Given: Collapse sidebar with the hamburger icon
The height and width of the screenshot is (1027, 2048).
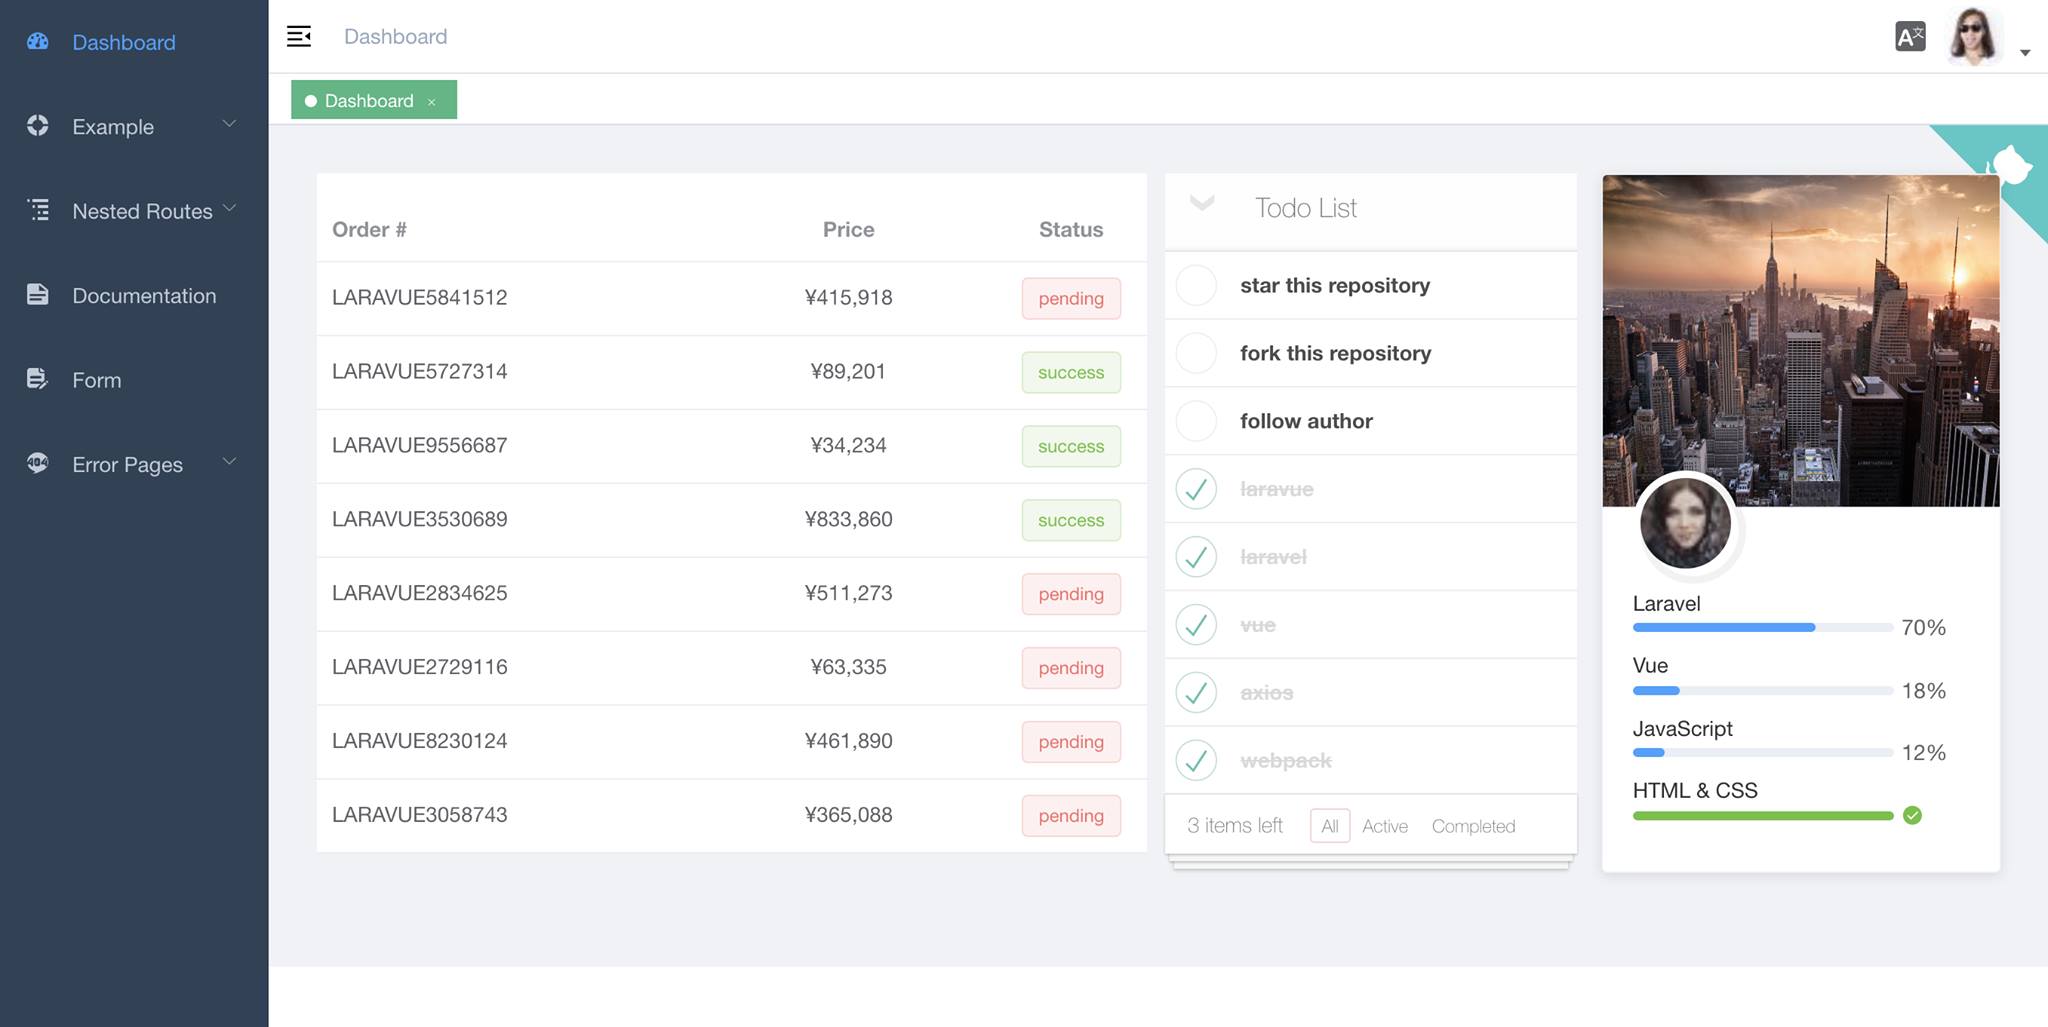Looking at the screenshot, I should pos(299,37).
